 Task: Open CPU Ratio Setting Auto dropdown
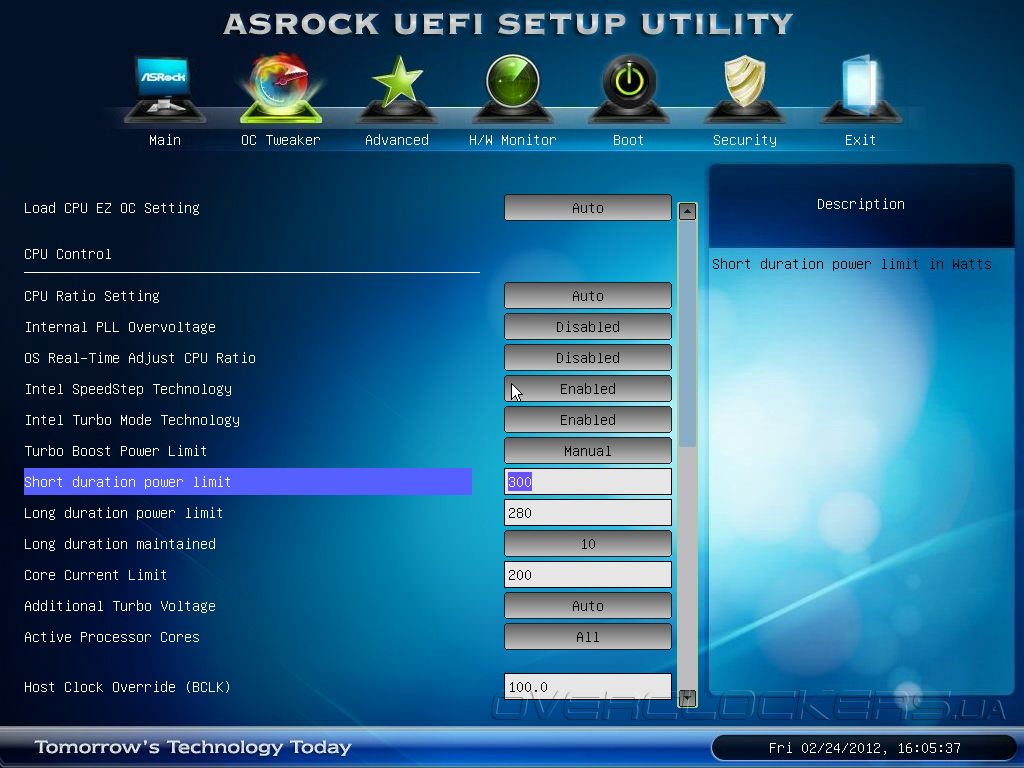(588, 296)
